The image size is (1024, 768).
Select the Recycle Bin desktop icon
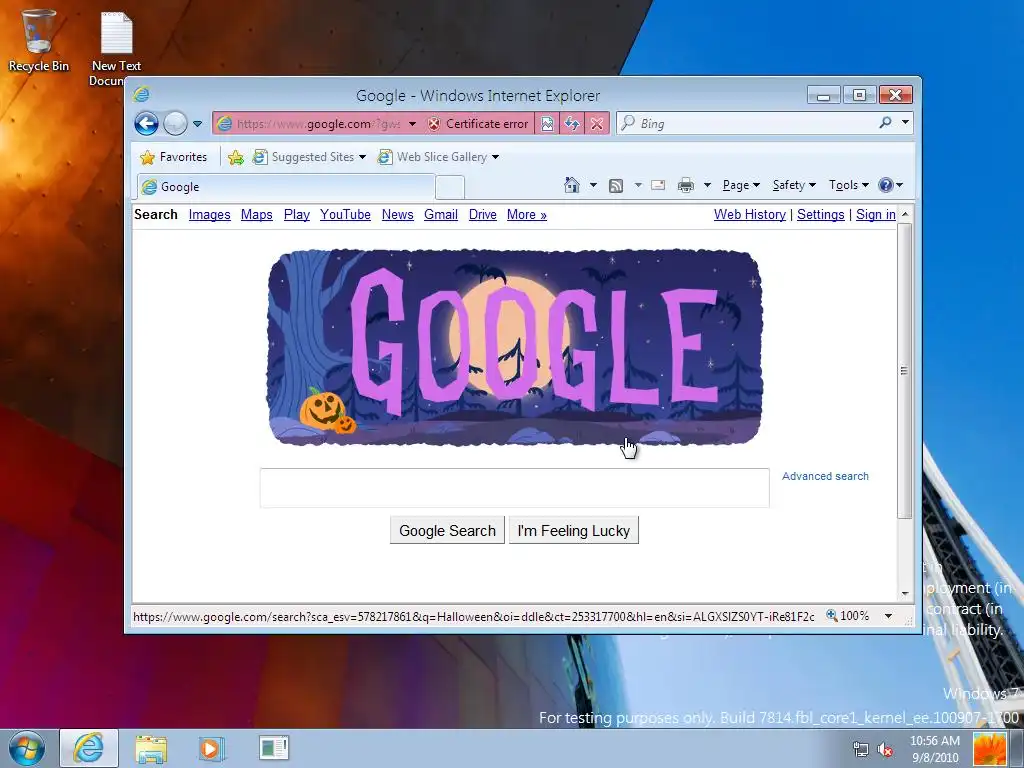tap(39, 40)
